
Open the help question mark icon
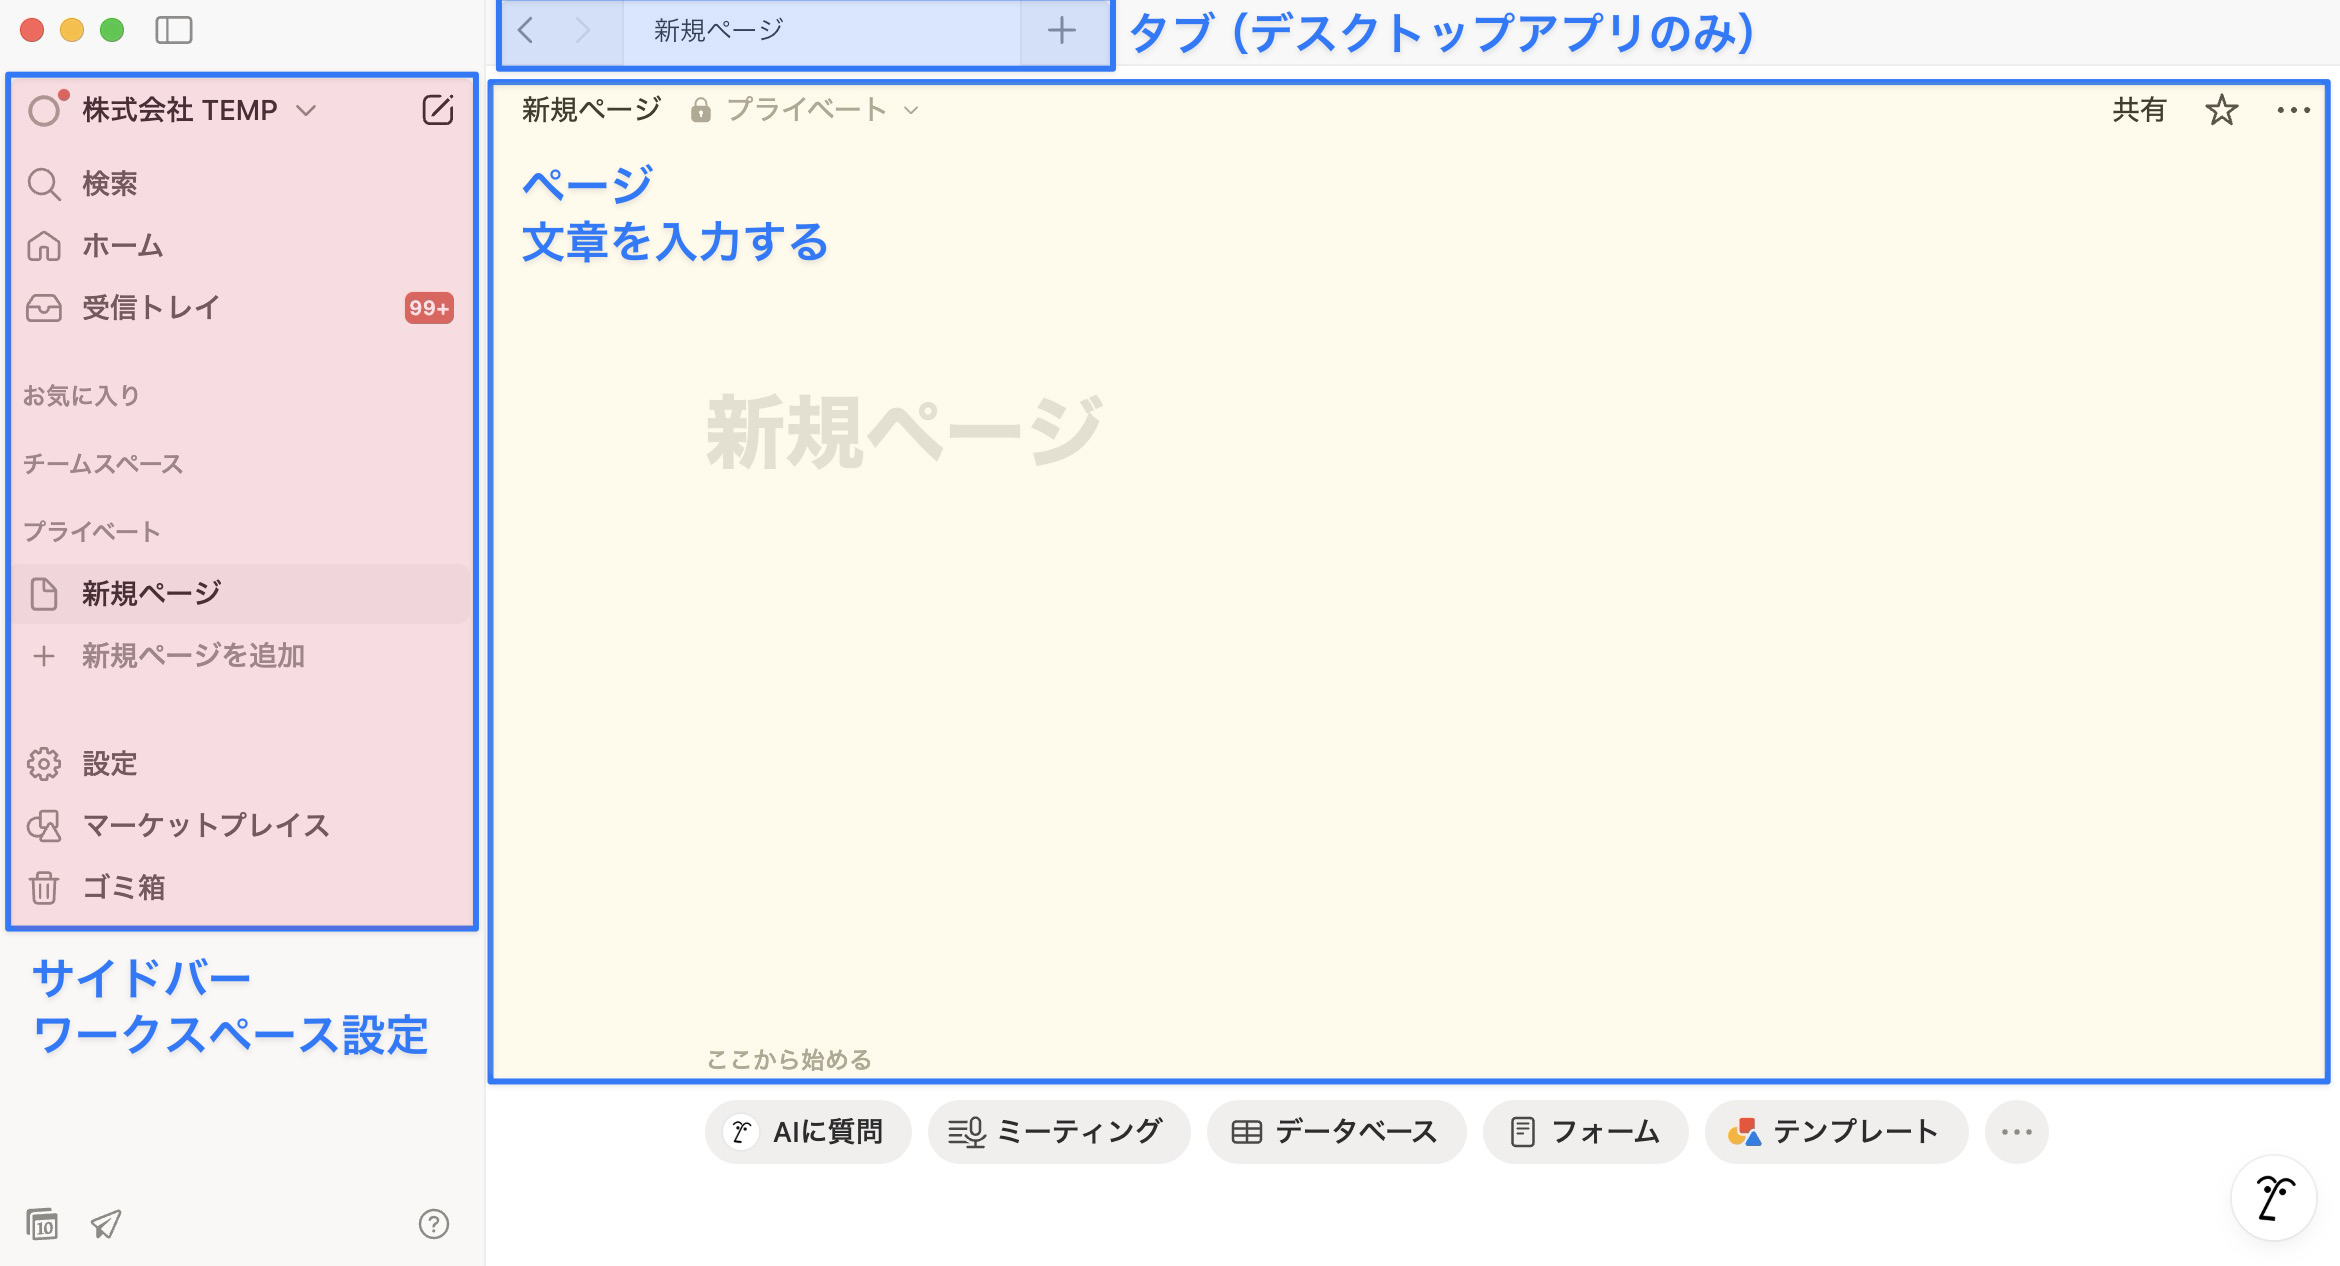click(x=434, y=1224)
